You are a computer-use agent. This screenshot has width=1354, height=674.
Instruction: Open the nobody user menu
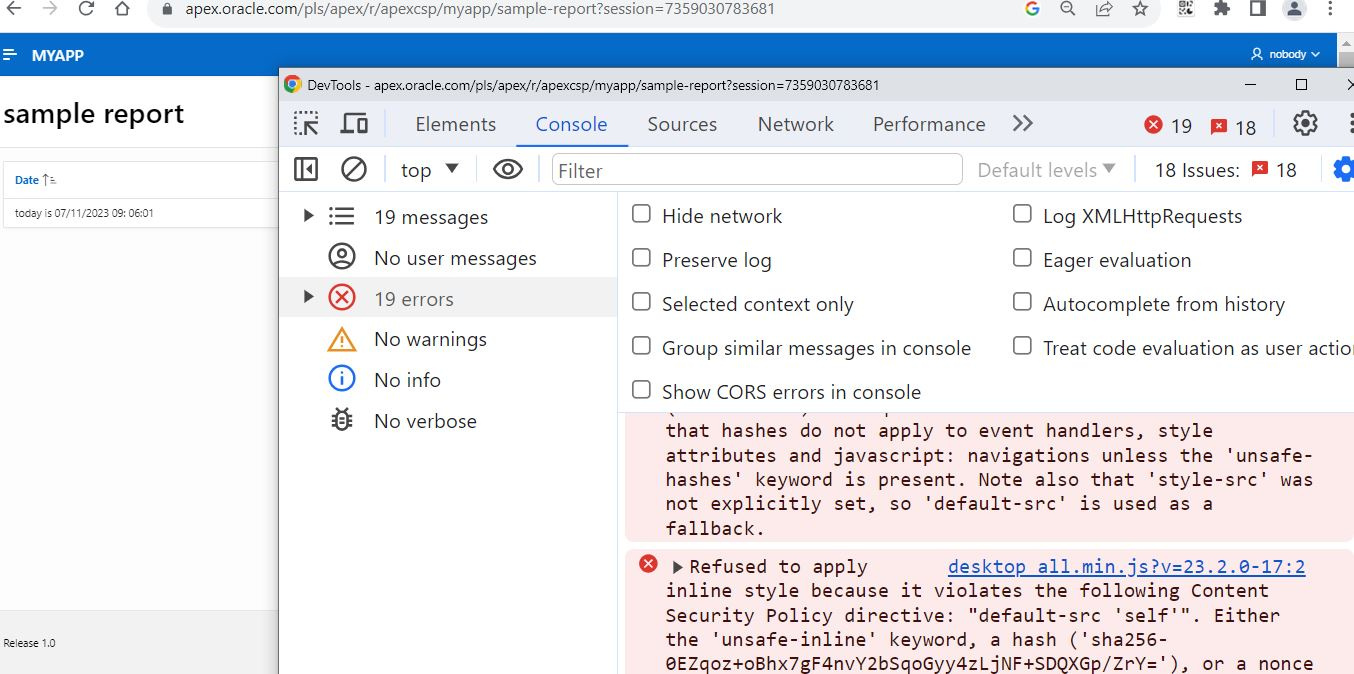pos(1285,54)
